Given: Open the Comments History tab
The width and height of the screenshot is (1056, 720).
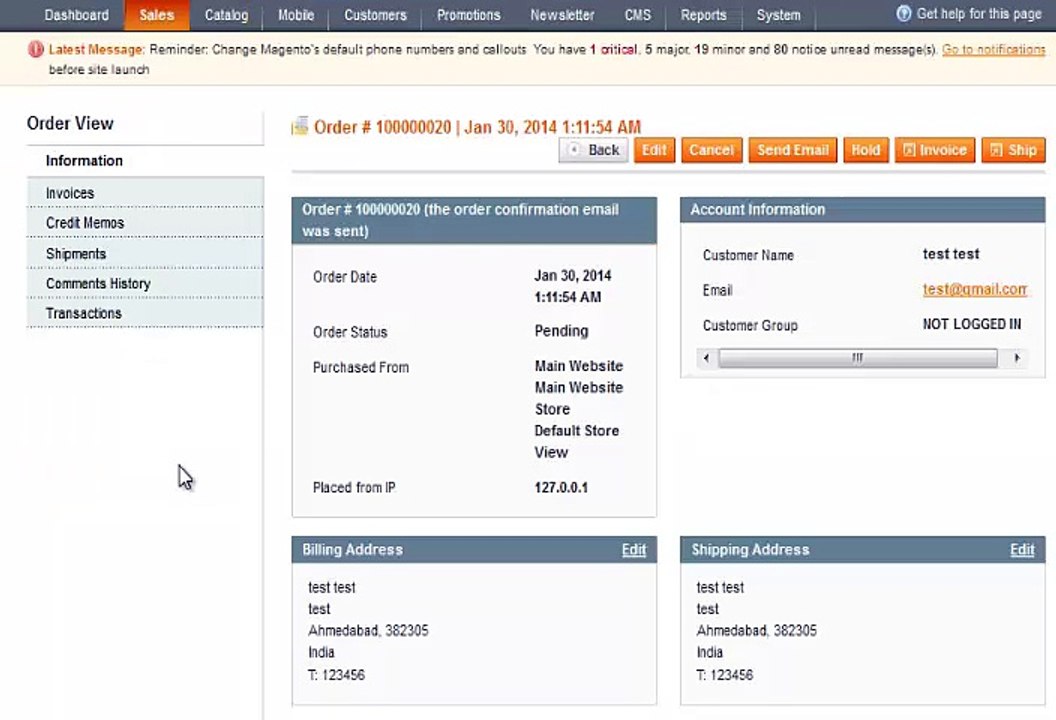Looking at the screenshot, I should pyautogui.click(x=145, y=284).
